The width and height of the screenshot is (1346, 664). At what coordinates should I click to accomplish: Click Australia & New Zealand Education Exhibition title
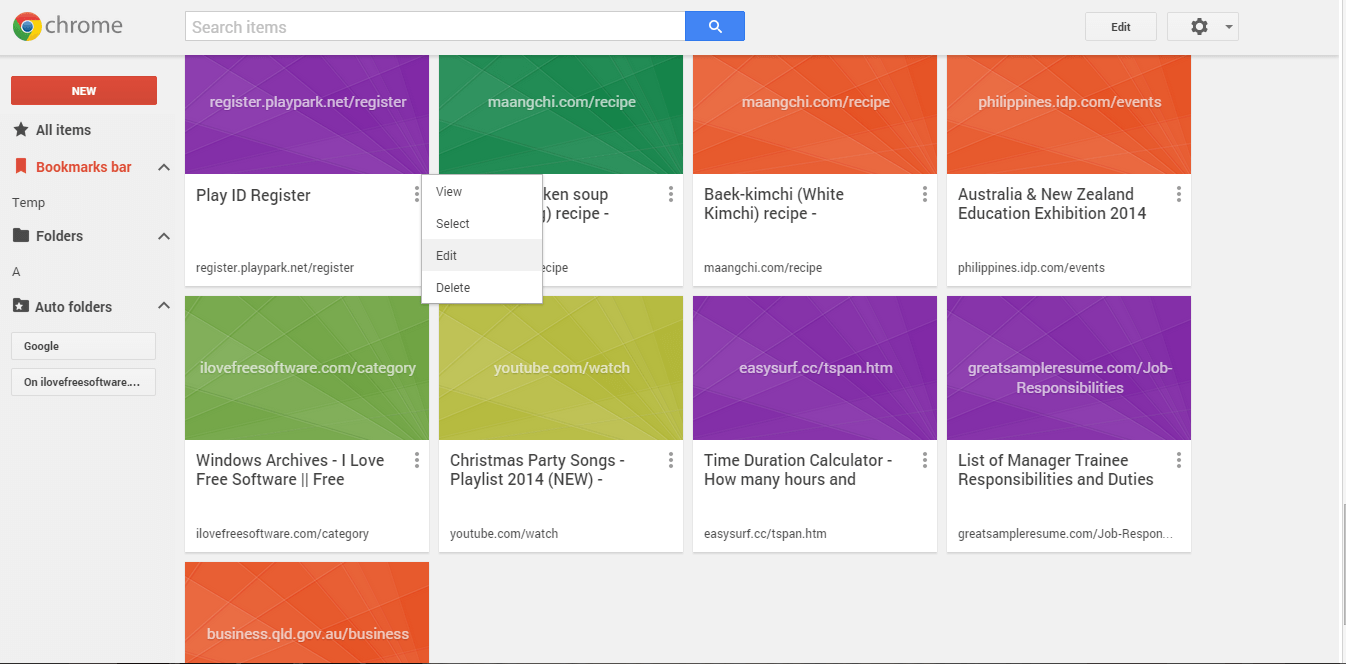(1052, 204)
